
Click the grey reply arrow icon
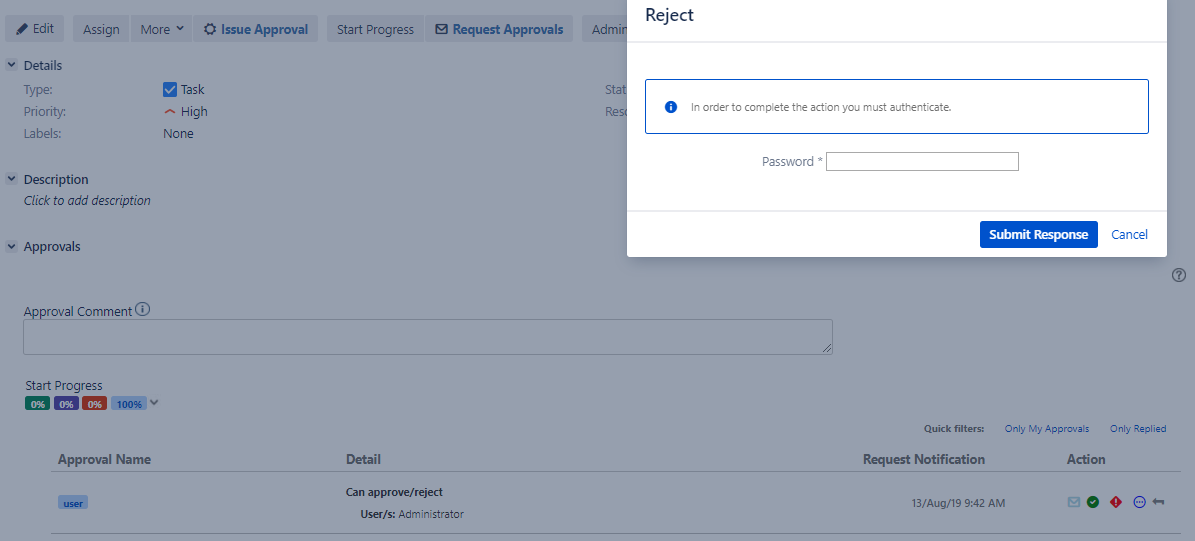click(x=1158, y=502)
